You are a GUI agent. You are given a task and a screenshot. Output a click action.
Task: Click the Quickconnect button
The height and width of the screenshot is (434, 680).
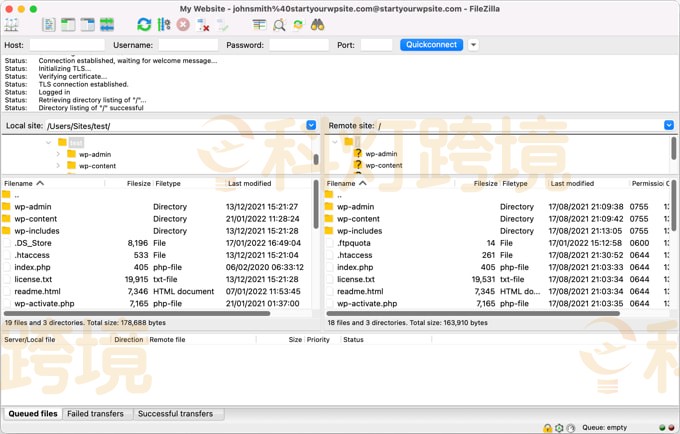(432, 45)
